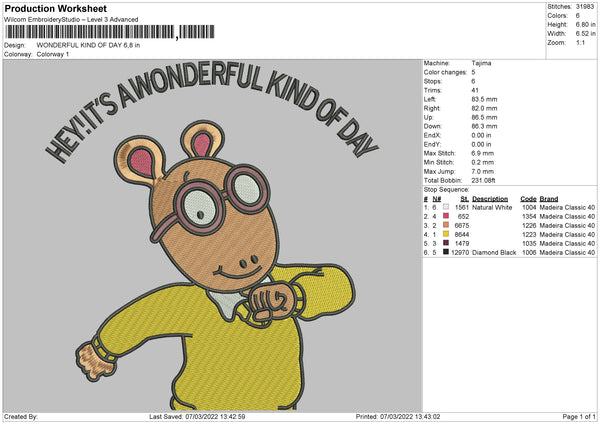Click the 'Brand' column header
Image resolution: width=600 pixels, height=424 pixels.
point(549,199)
